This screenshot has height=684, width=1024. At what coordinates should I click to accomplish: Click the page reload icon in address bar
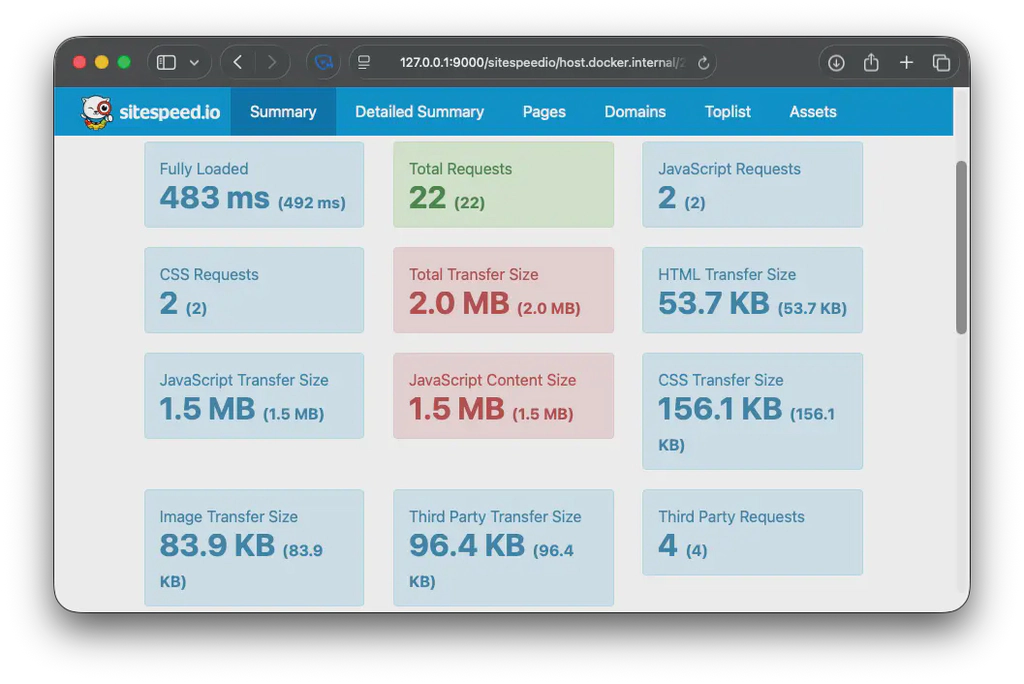click(703, 61)
